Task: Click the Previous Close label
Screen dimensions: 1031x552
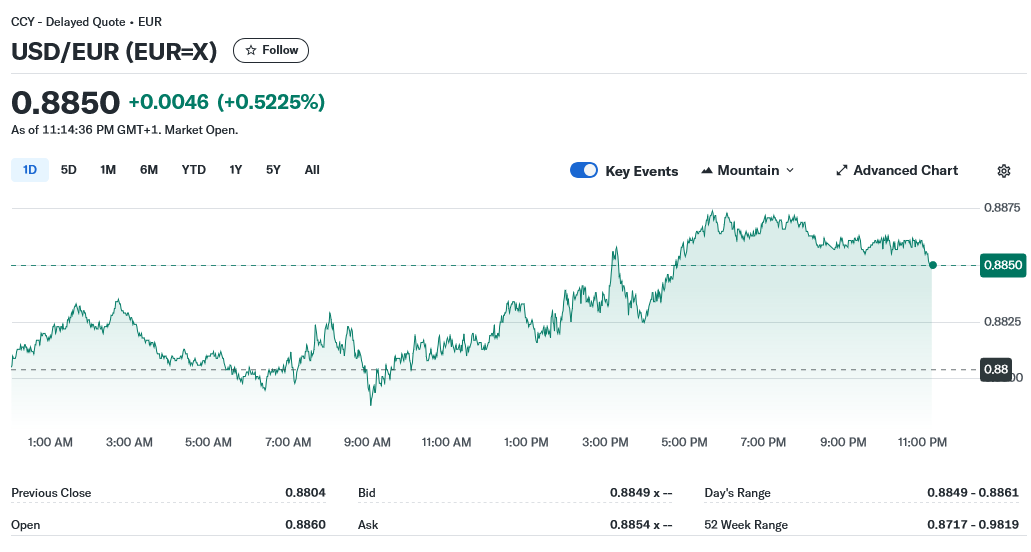Action: point(51,493)
